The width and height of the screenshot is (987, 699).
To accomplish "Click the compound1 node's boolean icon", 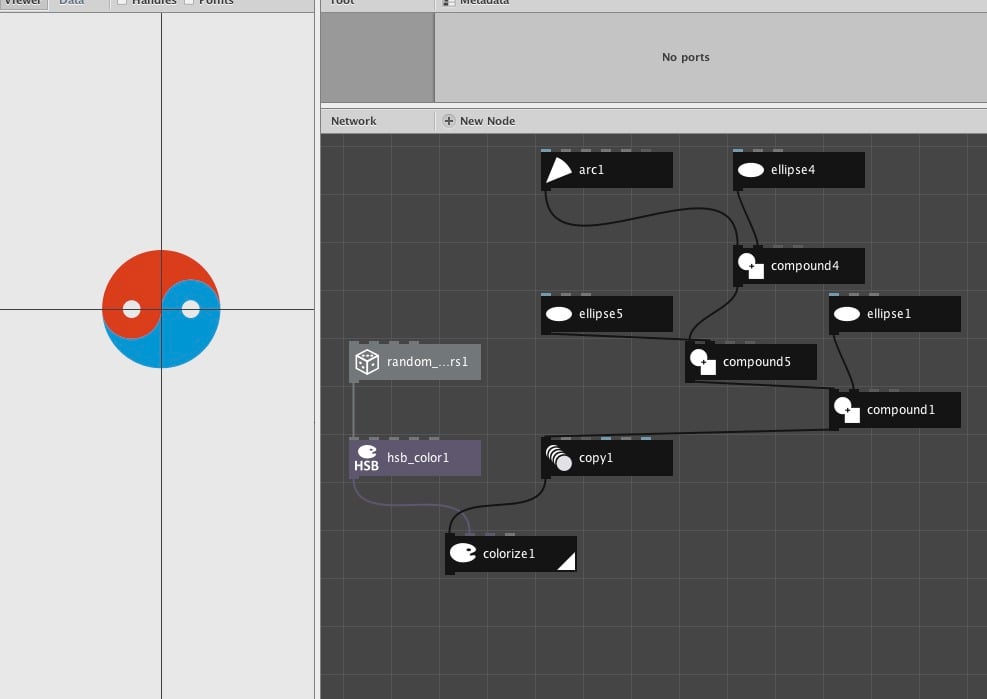I will pos(847,410).
